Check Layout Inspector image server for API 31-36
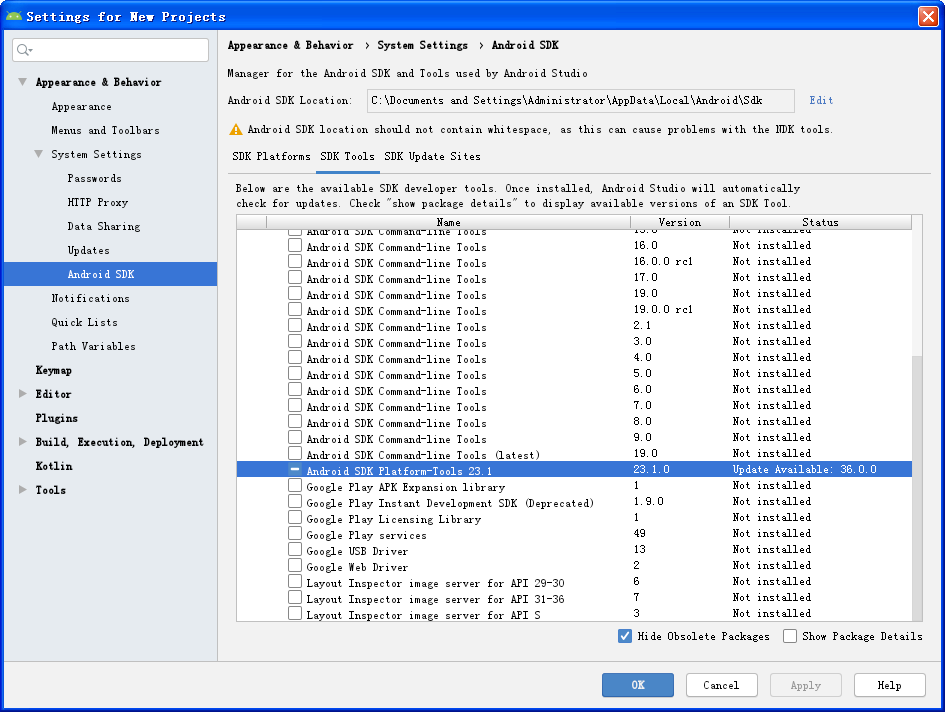Image resolution: width=945 pixels, height=712 pixels. click(x=295, y=597)
